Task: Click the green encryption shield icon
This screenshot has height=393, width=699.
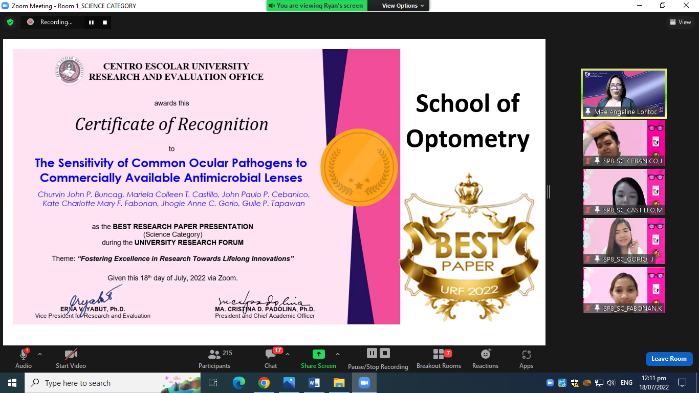Action: [10, 22]
